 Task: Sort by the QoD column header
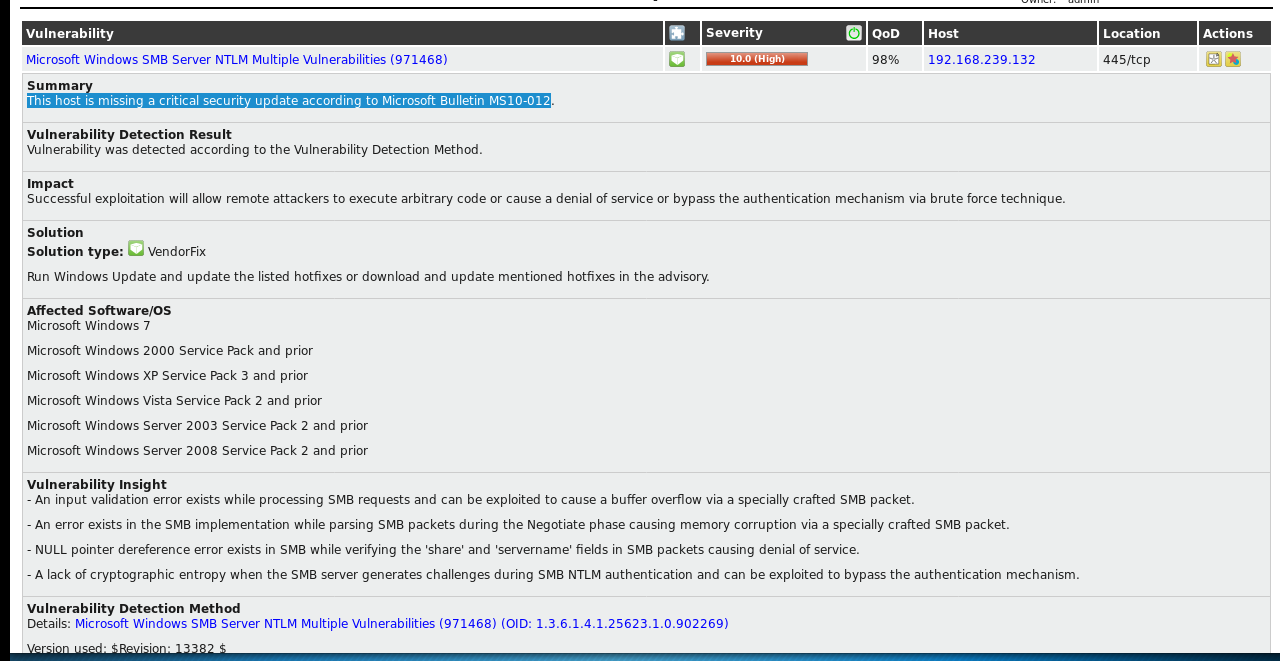coord(886,34)
